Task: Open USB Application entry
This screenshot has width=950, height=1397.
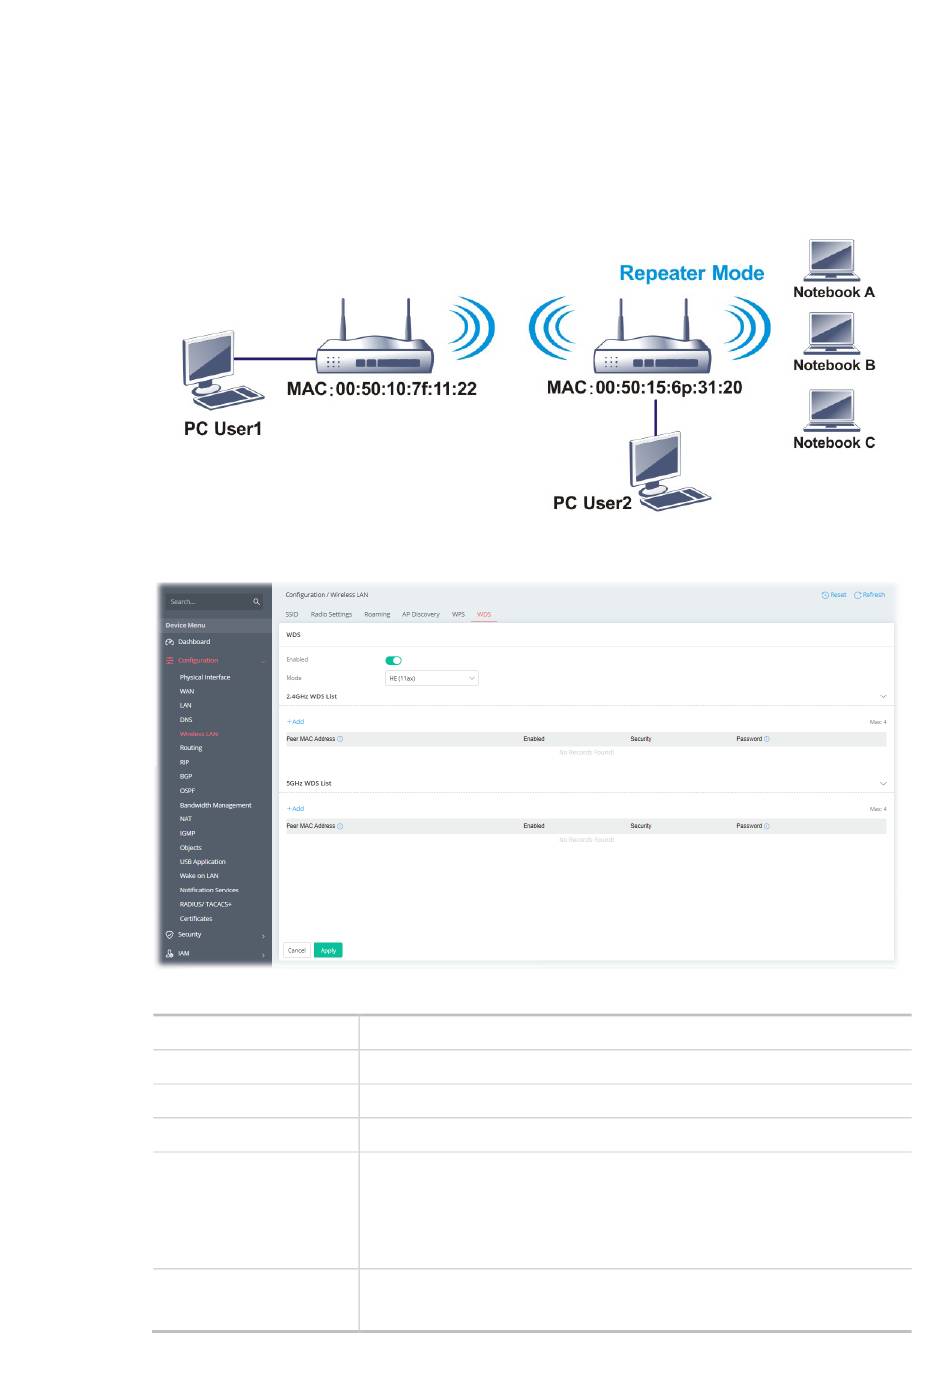Action: pyautogui.click(x=203, y=862)
